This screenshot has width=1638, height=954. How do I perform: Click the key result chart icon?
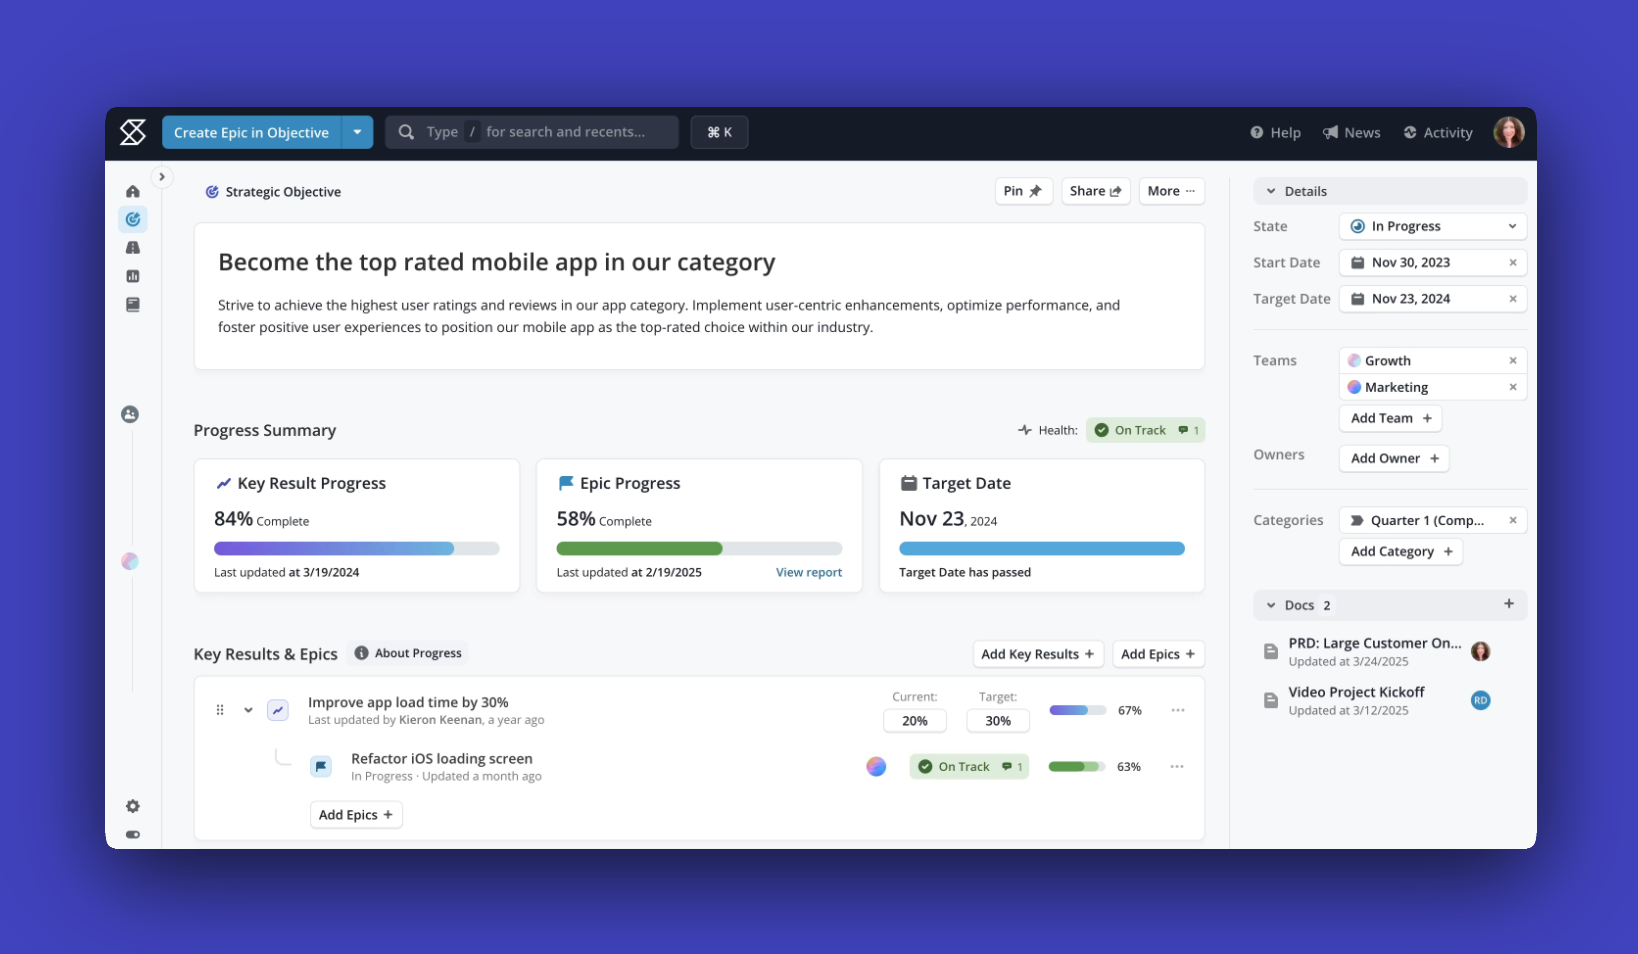278,710
